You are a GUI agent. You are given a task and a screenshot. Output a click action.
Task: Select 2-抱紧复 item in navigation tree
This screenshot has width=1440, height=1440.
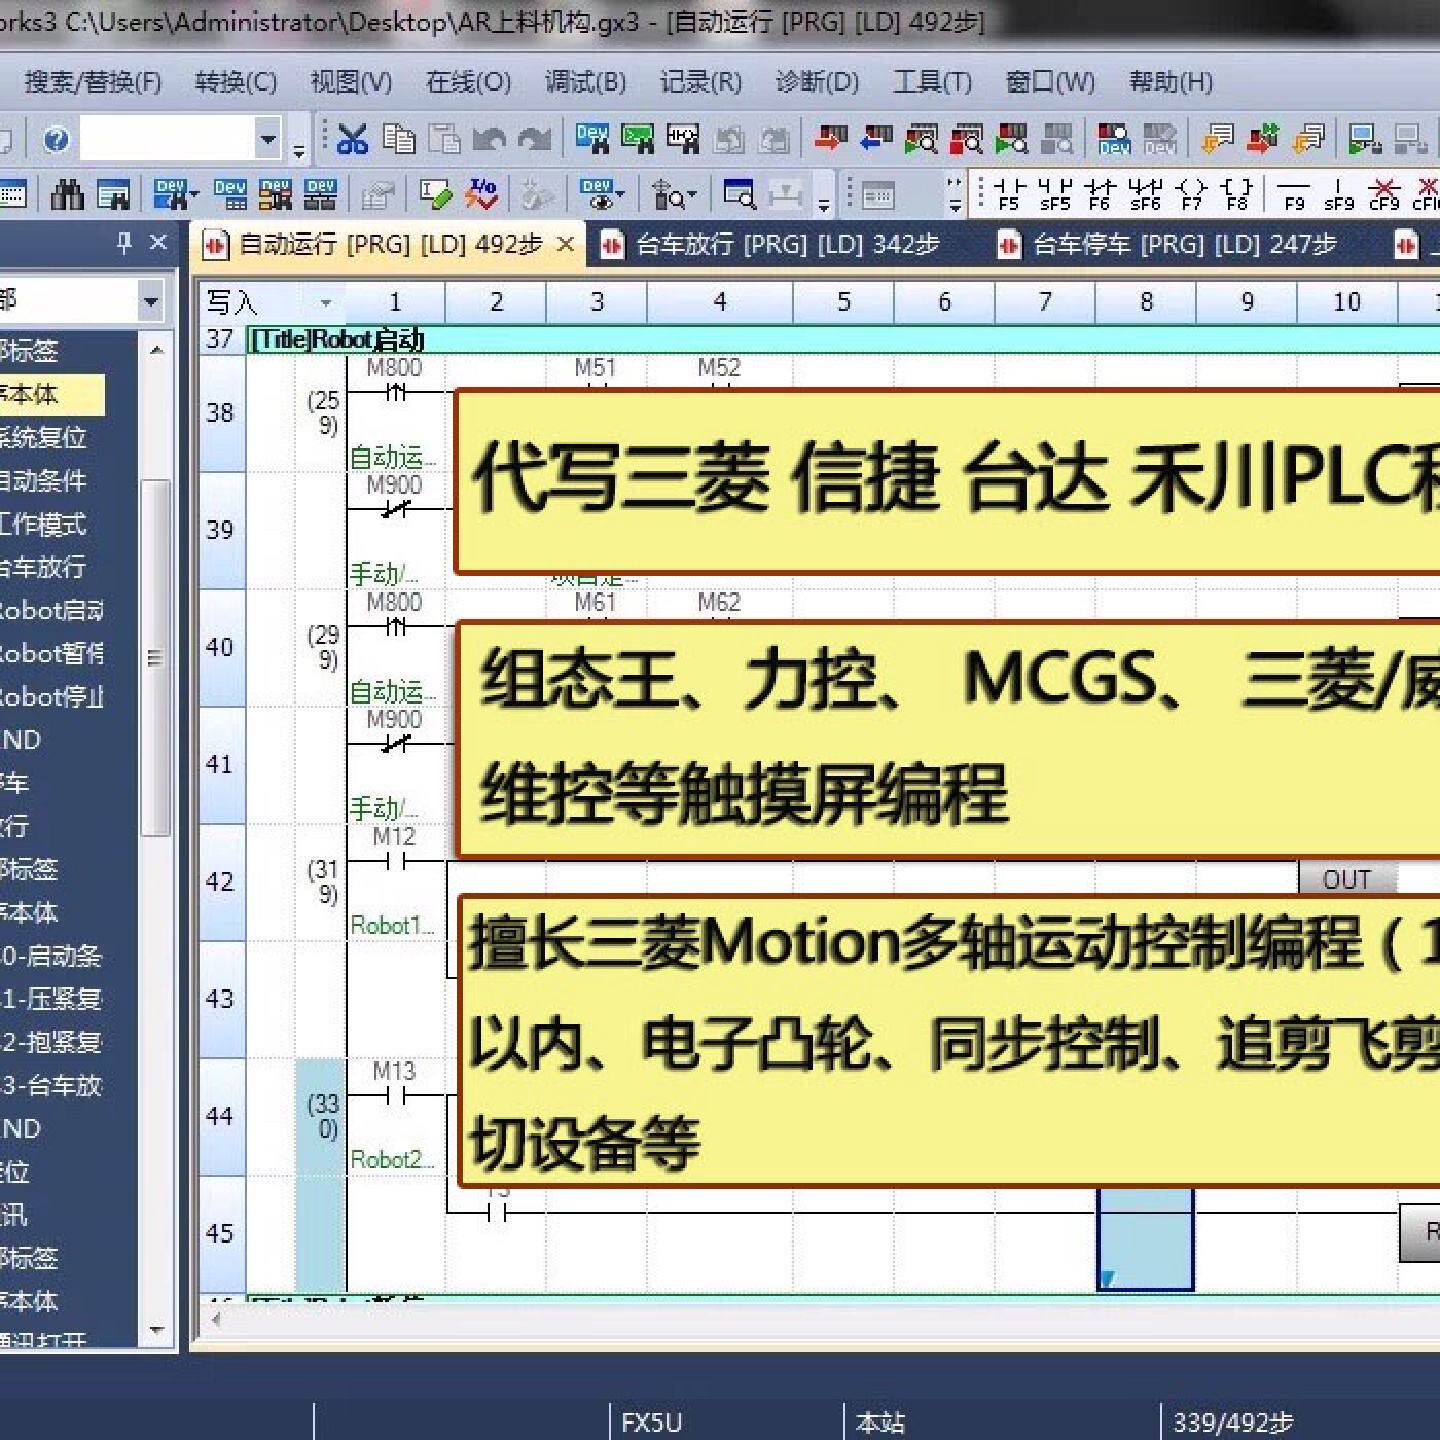pyautogui.click(x=52, y=1042)
